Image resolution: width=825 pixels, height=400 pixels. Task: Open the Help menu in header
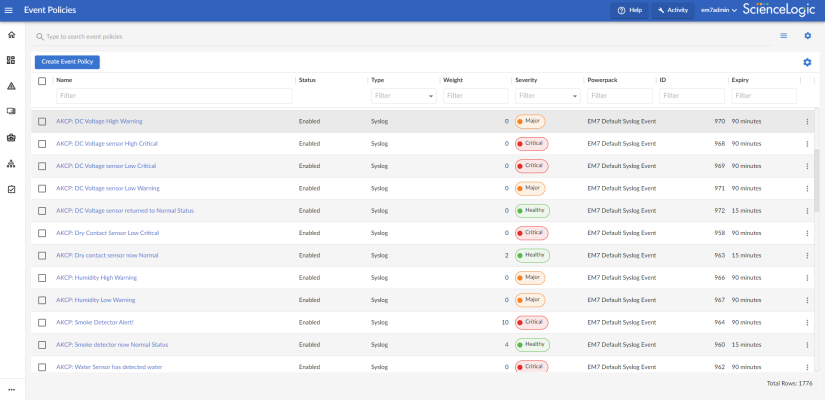[x=629, y=10]
